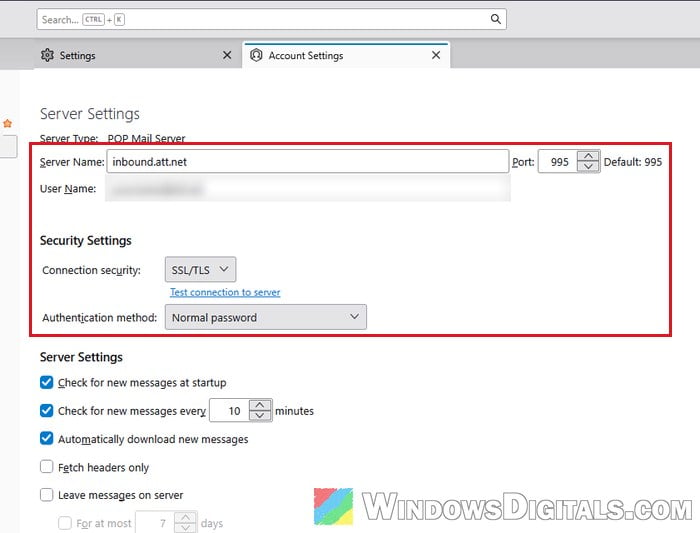The width and height of the screenshot is (700, 533).
Task: Click the Port number field
Action: 558,162
